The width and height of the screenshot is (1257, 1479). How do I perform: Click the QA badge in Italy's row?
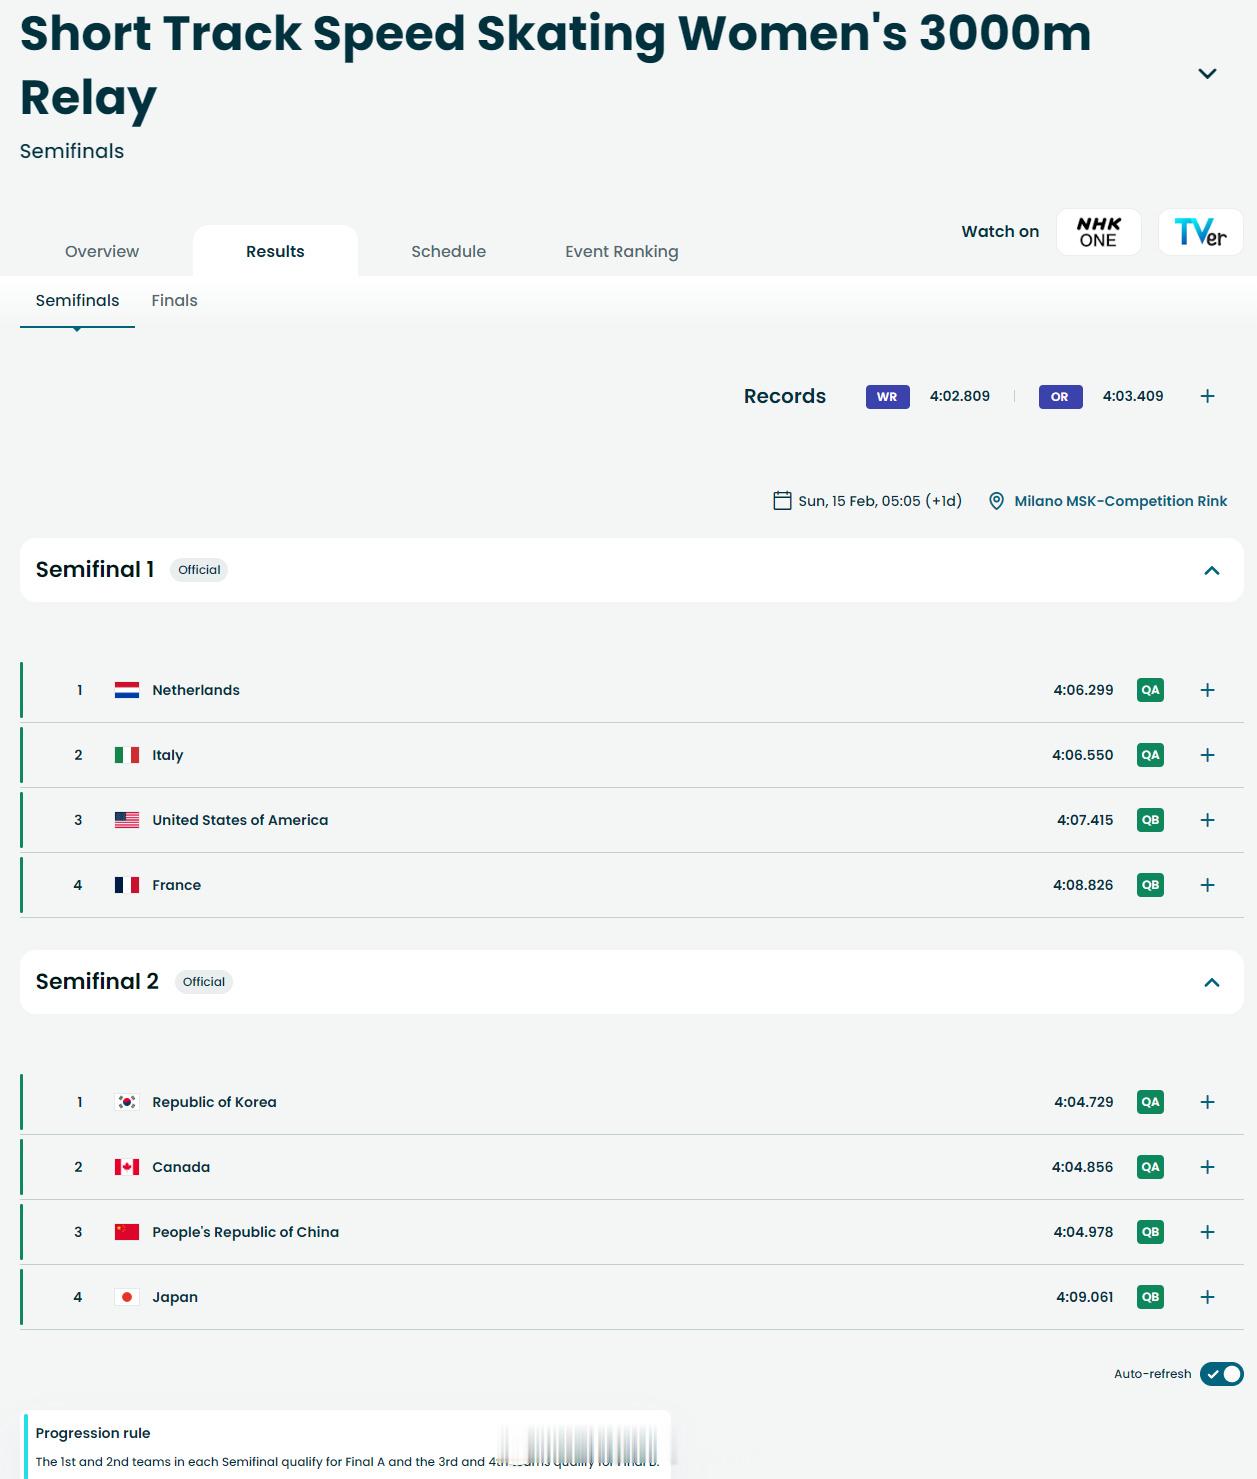coord(1150,755)
